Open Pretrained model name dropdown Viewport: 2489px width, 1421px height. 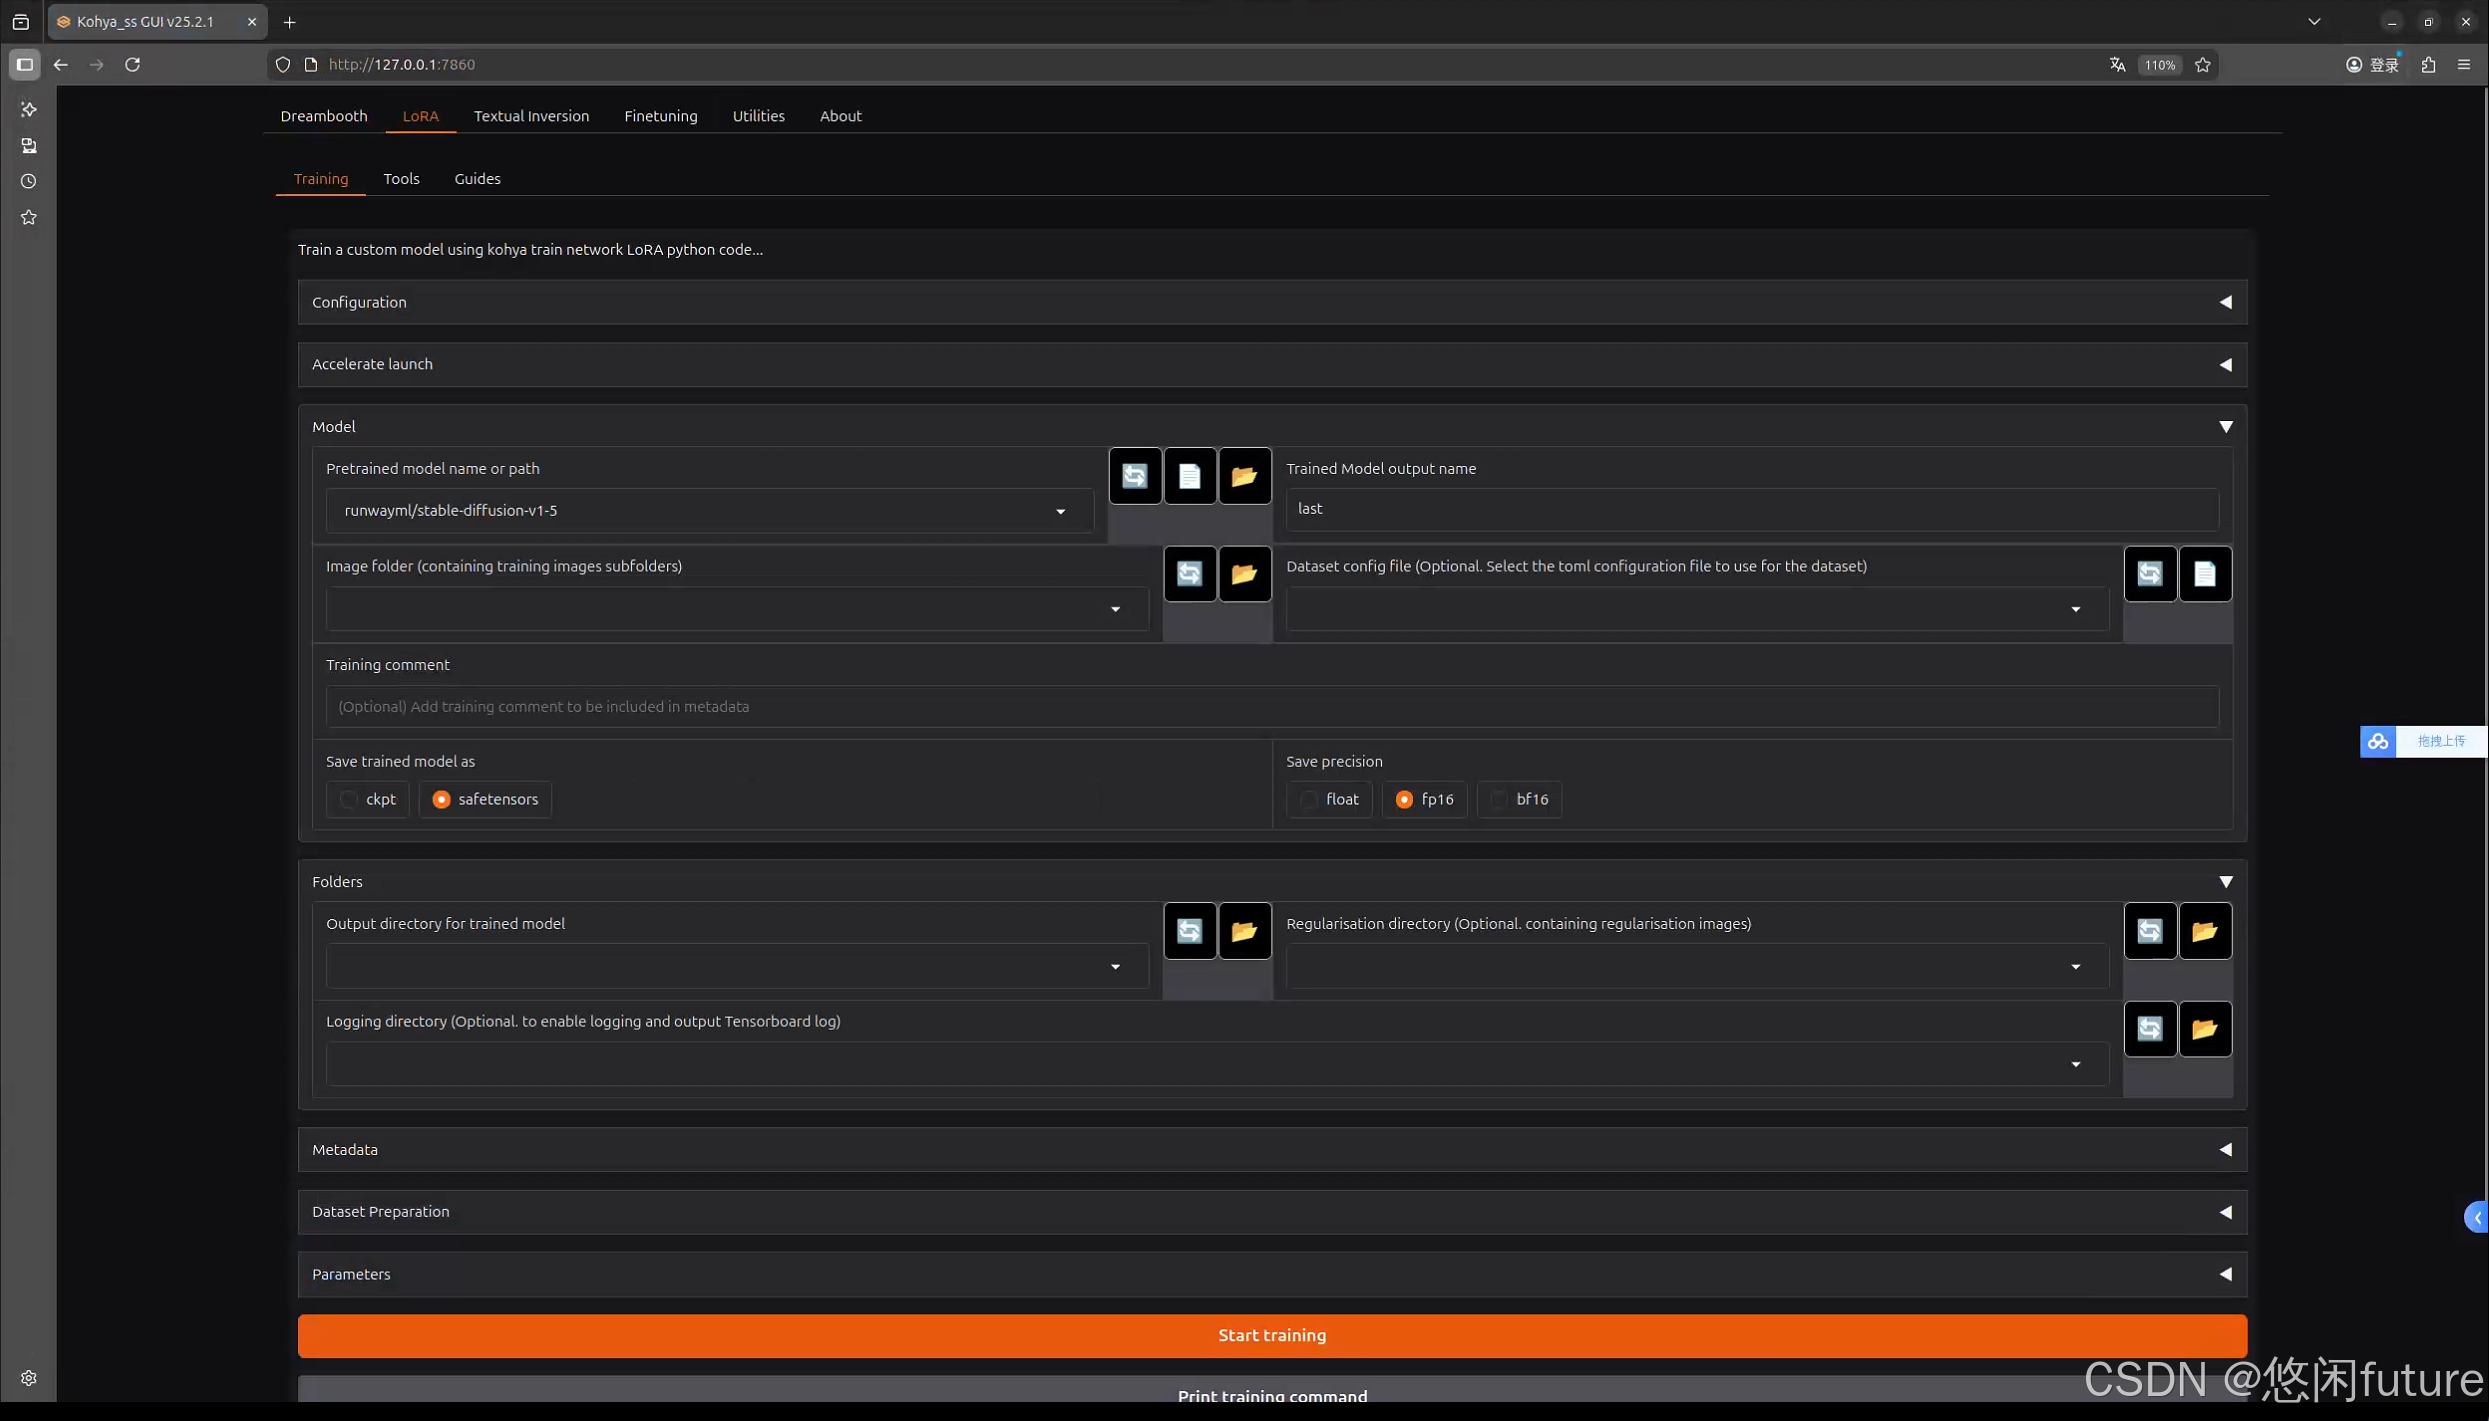(x=1060, y=511)
